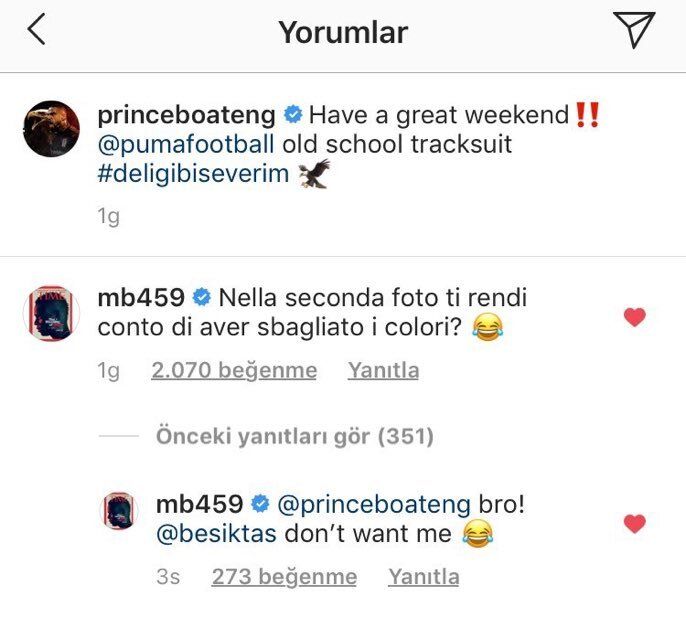Tap the paper plane share icon

click(634, 30)
